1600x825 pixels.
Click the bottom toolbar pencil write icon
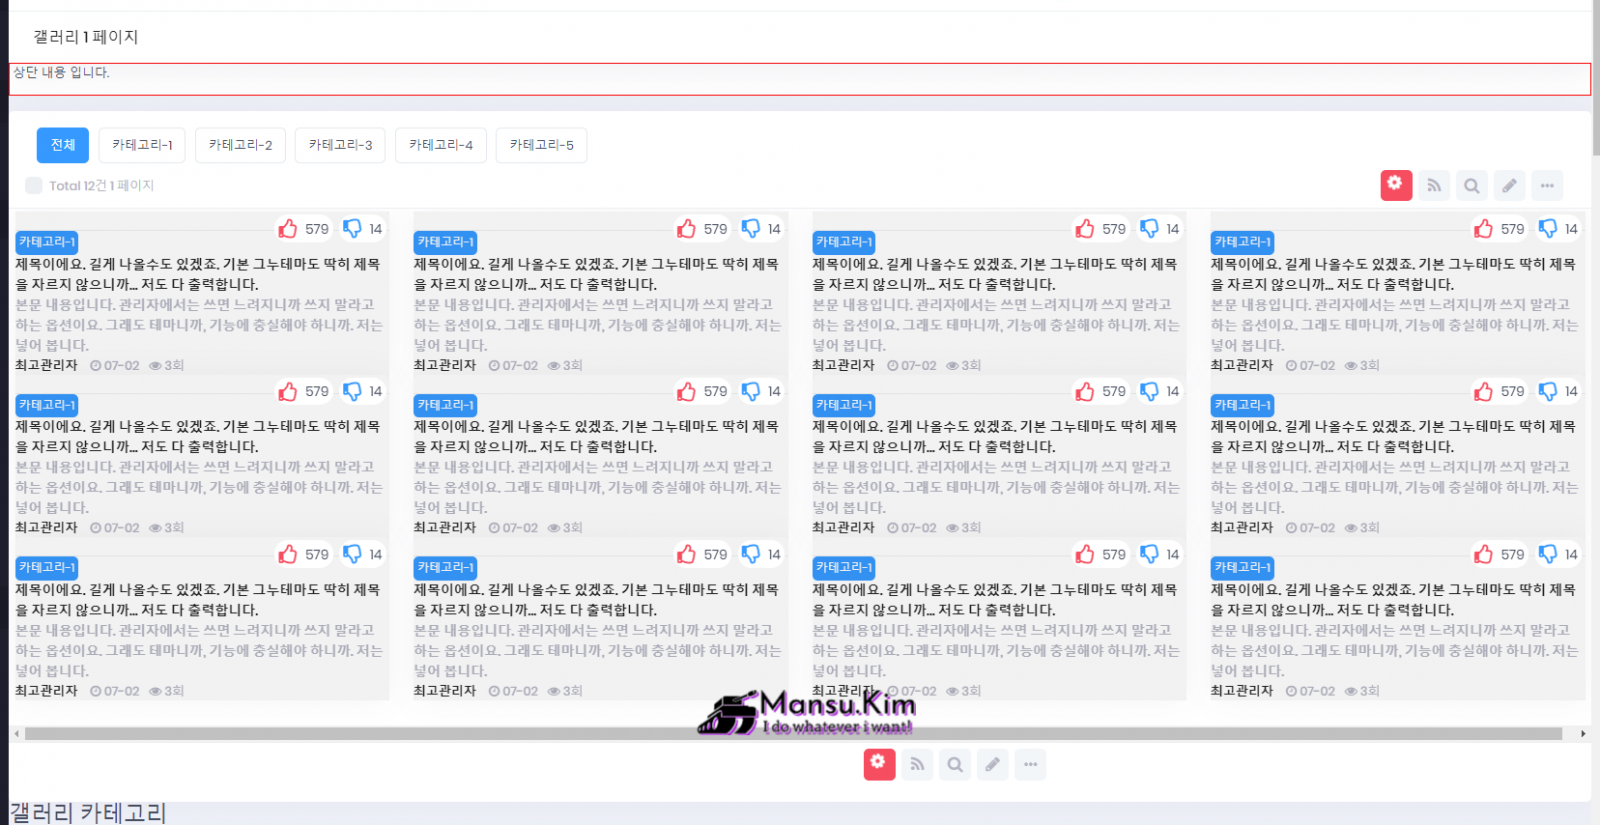pos(992,764)
